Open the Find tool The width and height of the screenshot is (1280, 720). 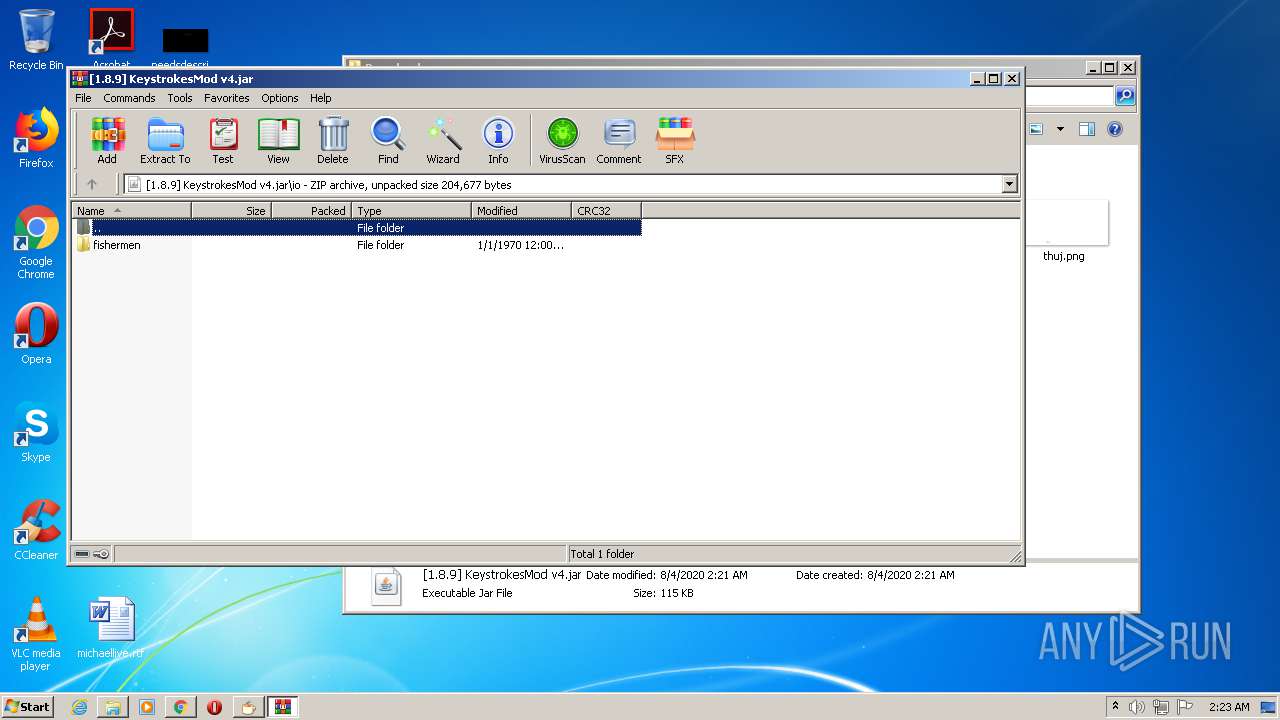coord(388,141)
